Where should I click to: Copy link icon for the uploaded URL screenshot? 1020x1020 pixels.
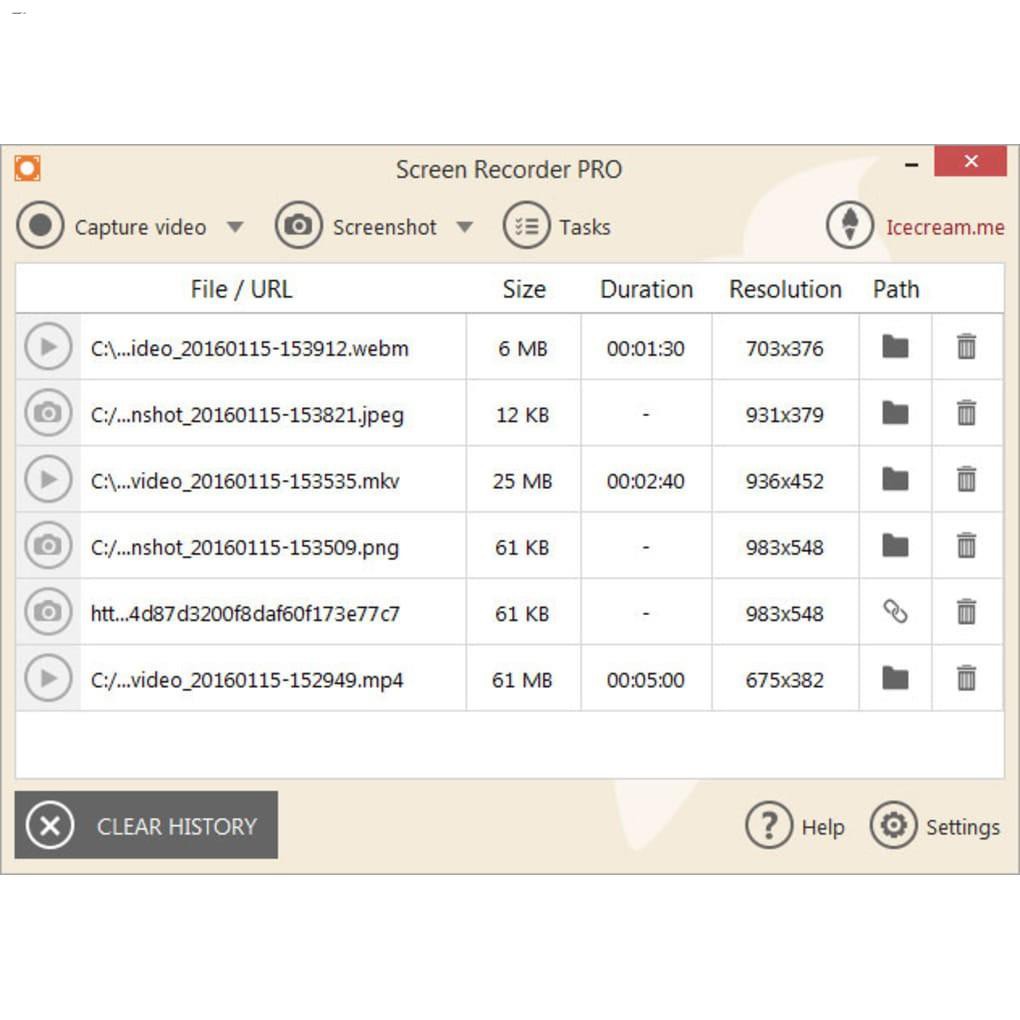895,612
